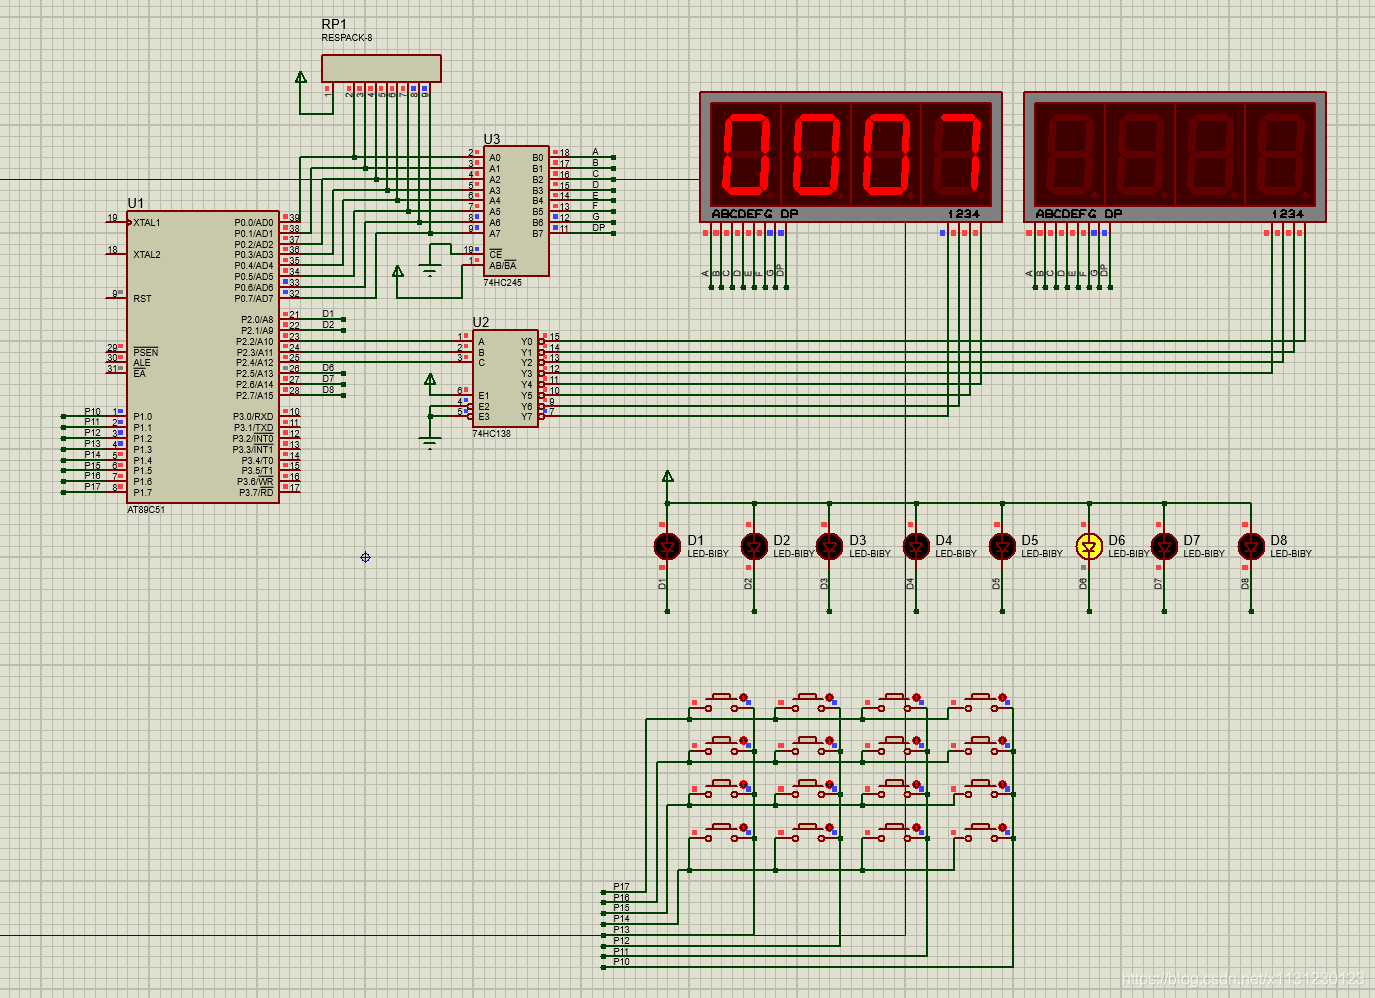Screen dimensions: 1375x998
Task: Click the AB/BA pin name on U3
Action: (503, 266)
